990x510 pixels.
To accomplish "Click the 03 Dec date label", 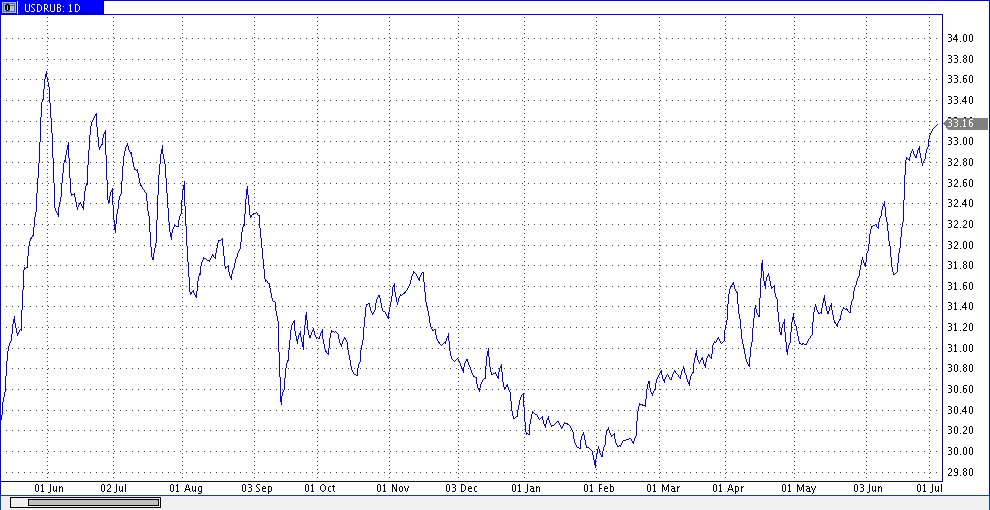I will click(461, 489).
